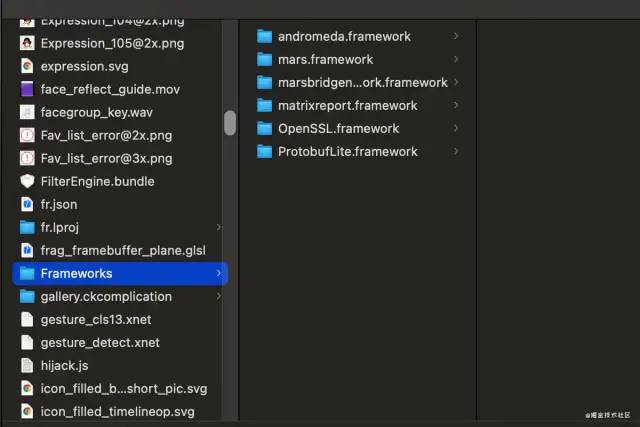Click the blank file icon of gesture_detect.xnet

[27, 342]
